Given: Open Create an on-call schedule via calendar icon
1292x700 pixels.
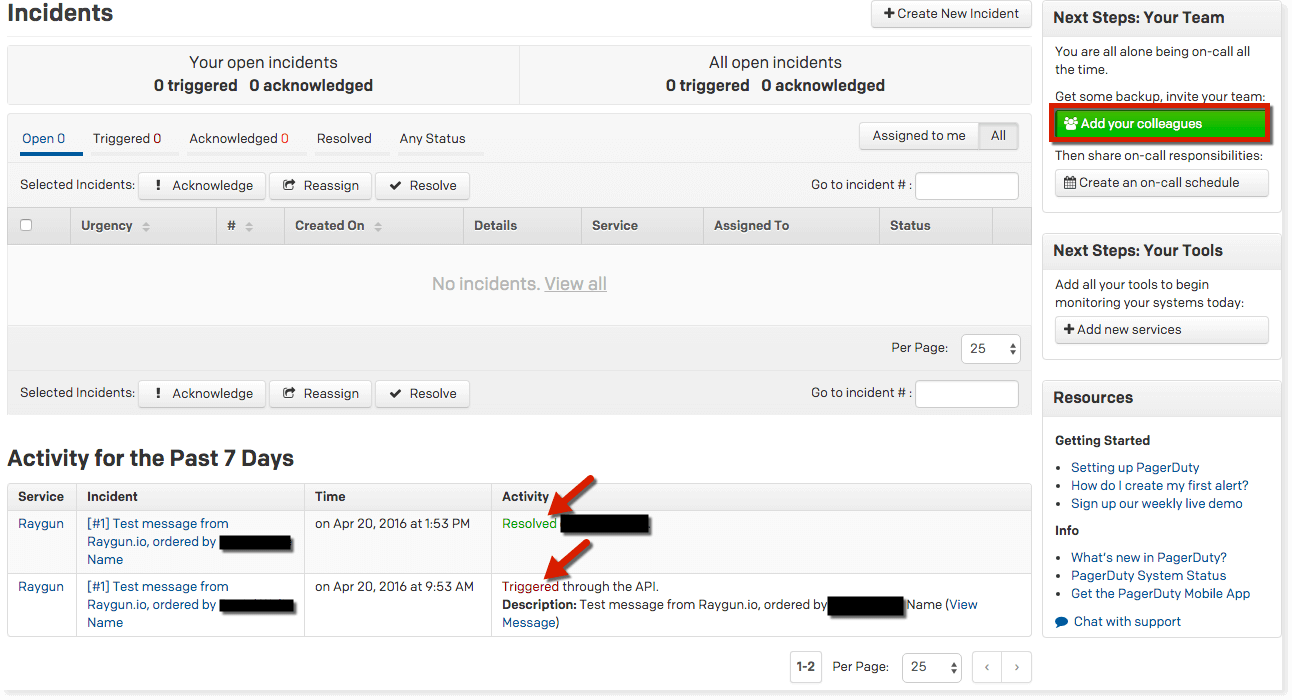Looking at the screenshot, I should pyautogui.click(x=1161, y=182).
